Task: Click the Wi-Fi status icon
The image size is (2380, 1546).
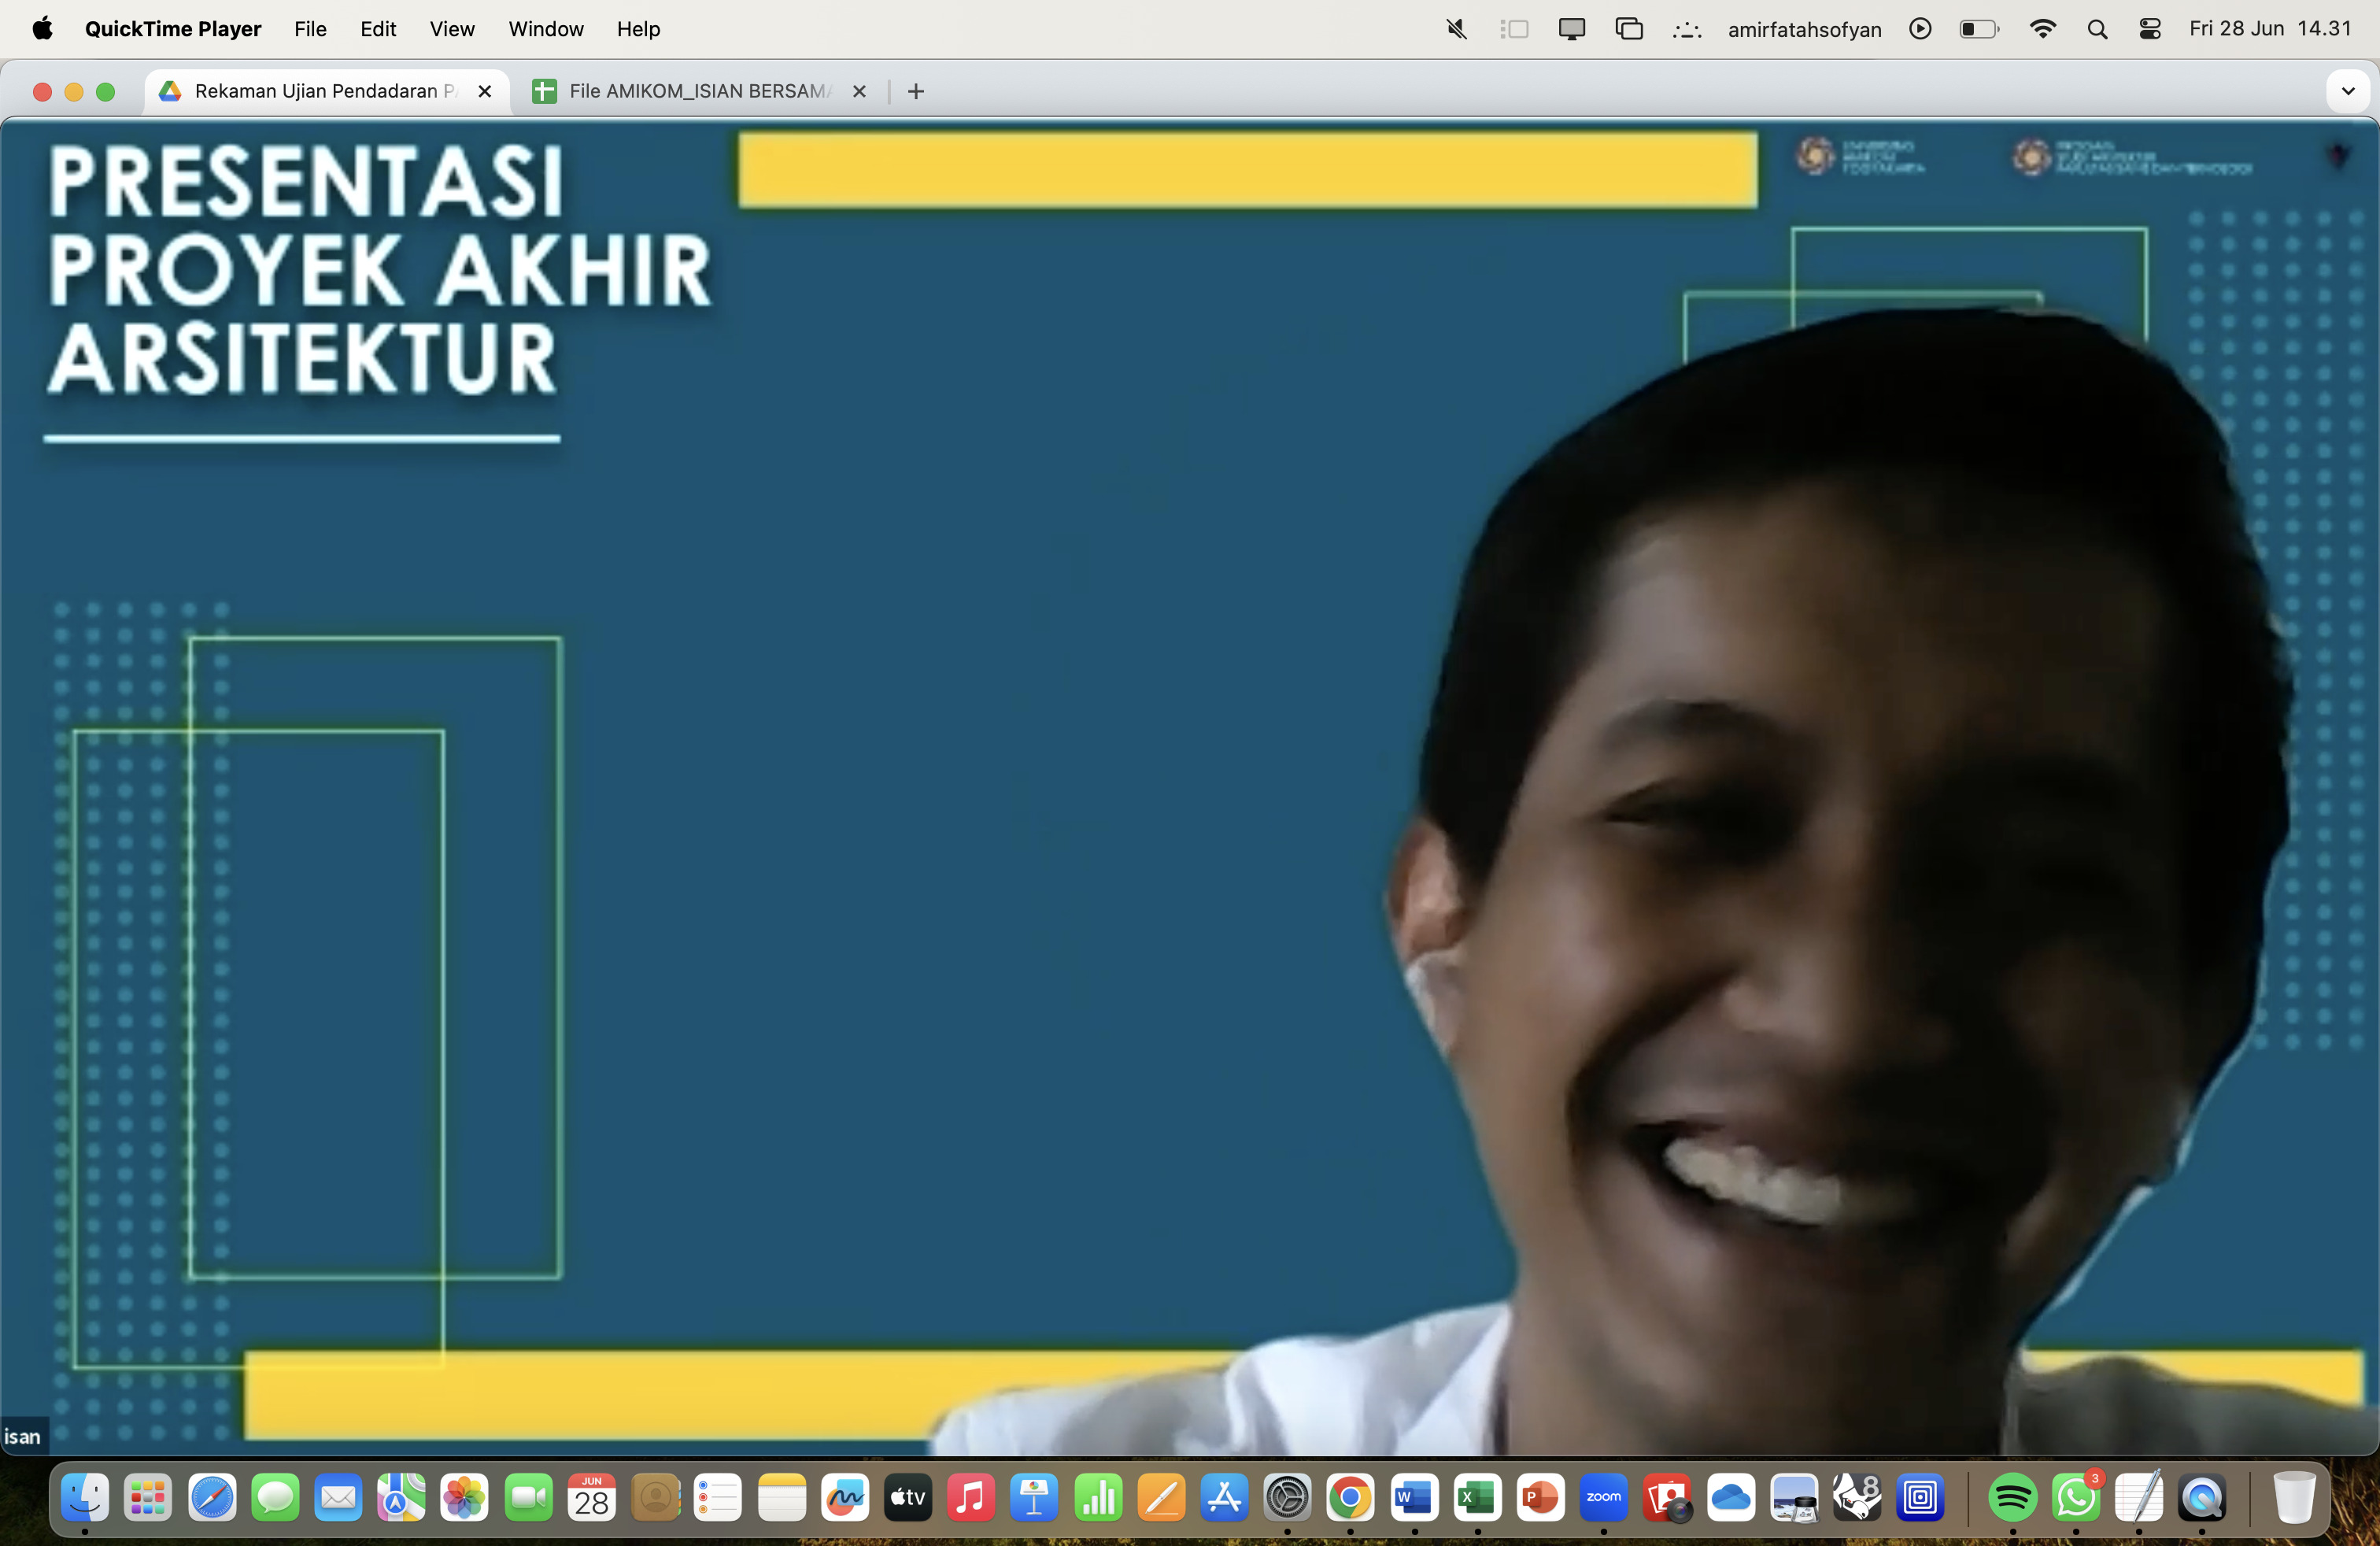Action: [x=2043, y=29]
